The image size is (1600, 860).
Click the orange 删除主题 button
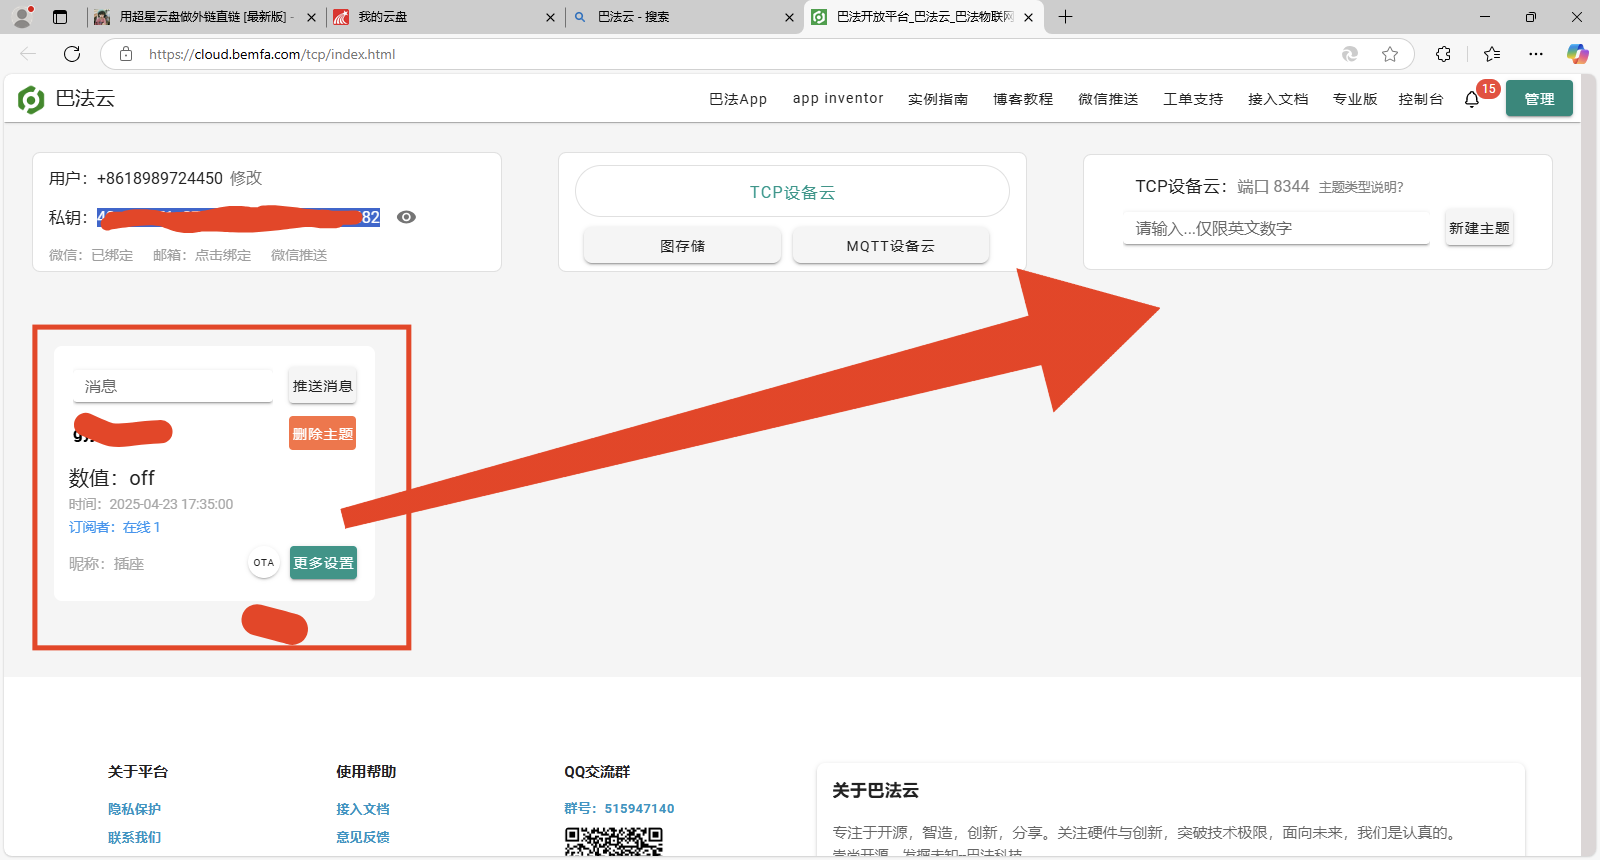[x=322, y=434]
